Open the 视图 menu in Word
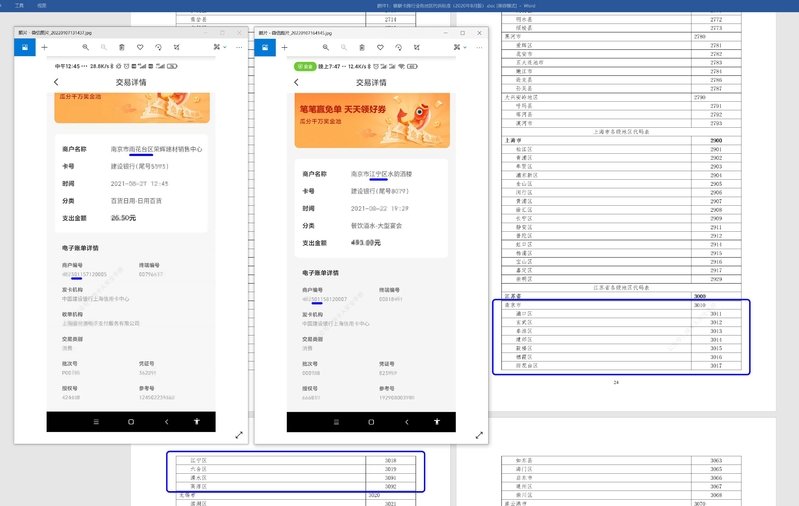This screenshot has width=799, height=506. point(42,6)
